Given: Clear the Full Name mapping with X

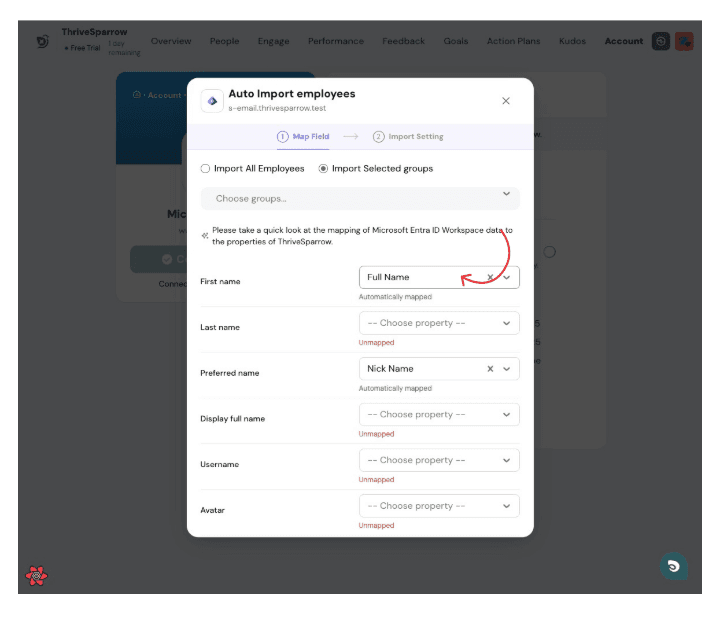Looking at the screenshot, I should [490, 277].
